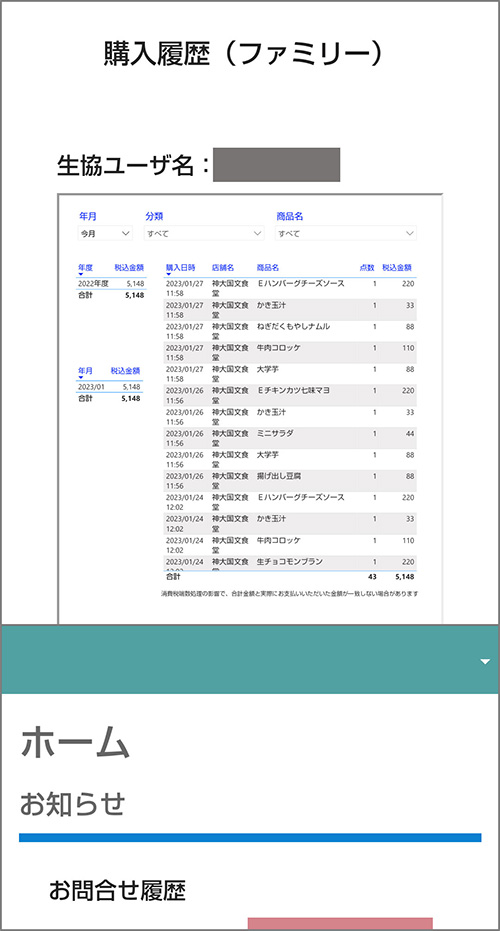Sort by 商品名 table column header
This screenshot has width=500, height=931.
click(x=268, y=268)
